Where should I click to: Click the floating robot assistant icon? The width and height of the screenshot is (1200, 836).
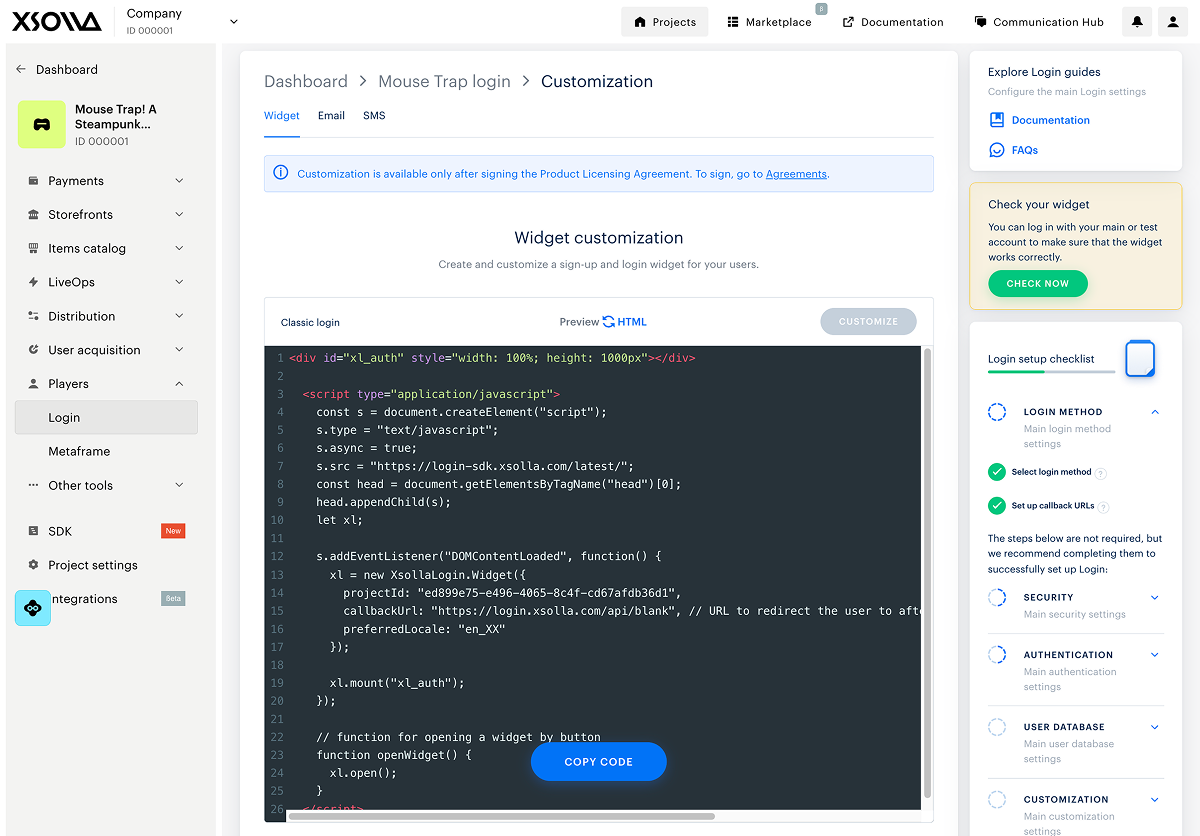[x=33, y=608]
